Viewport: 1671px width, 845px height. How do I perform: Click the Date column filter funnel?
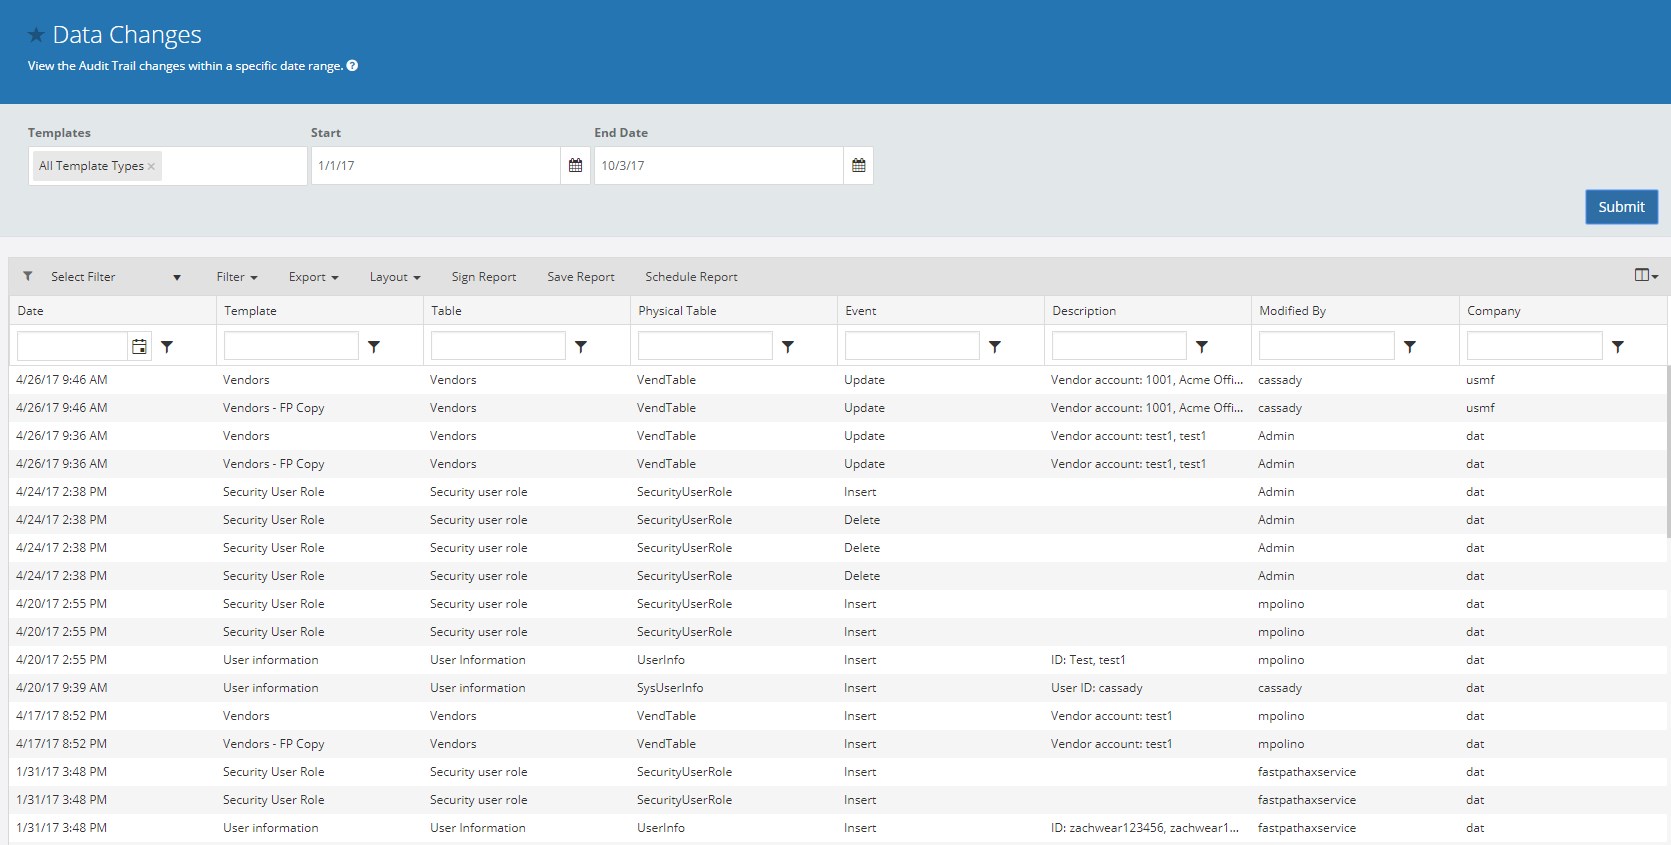click(167, 347)
